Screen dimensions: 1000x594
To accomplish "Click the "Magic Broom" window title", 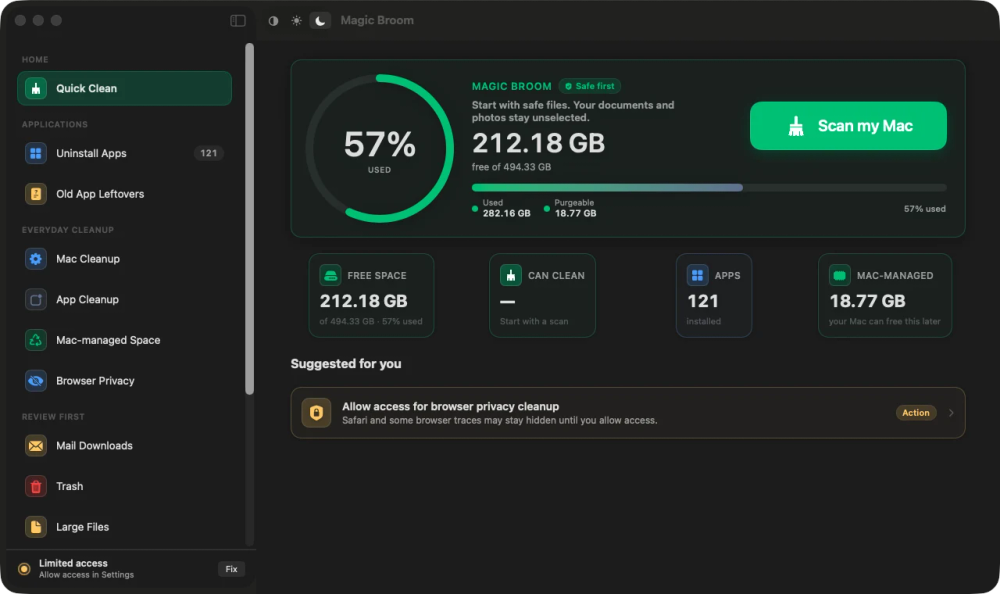I will pos(377,20).
